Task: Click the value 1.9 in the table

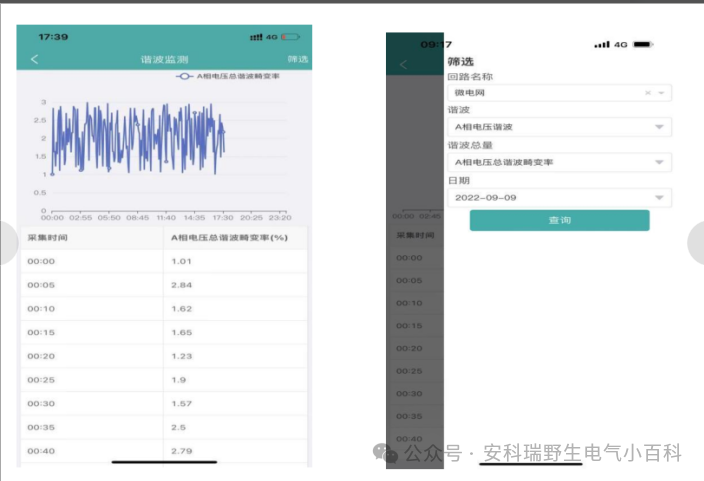Action: (x=178, y=380)
